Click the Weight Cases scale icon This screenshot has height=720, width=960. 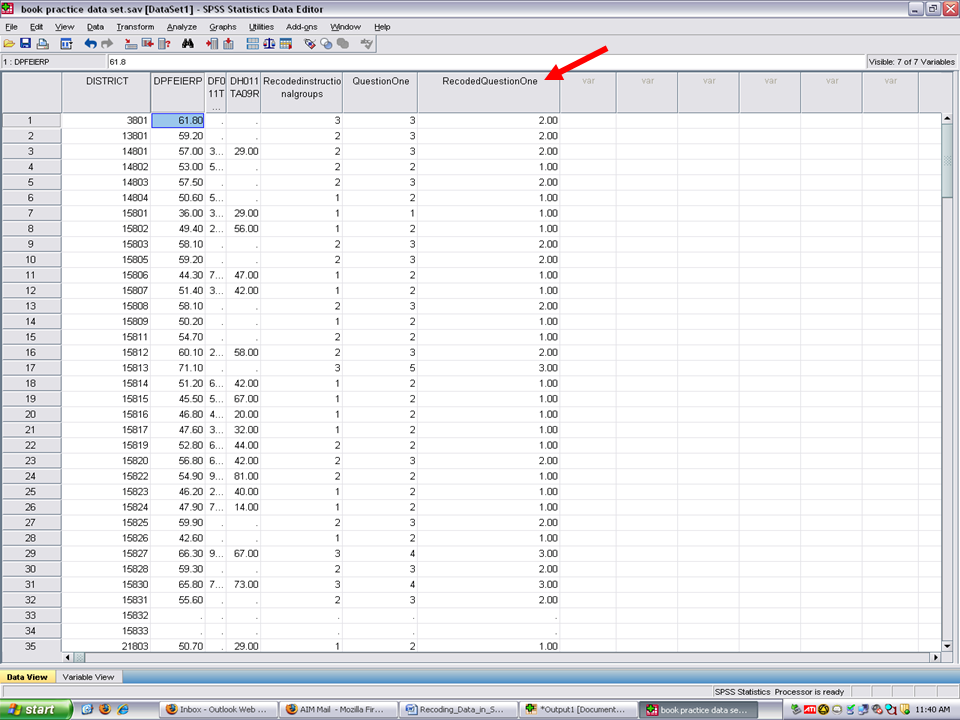point(269,44)
